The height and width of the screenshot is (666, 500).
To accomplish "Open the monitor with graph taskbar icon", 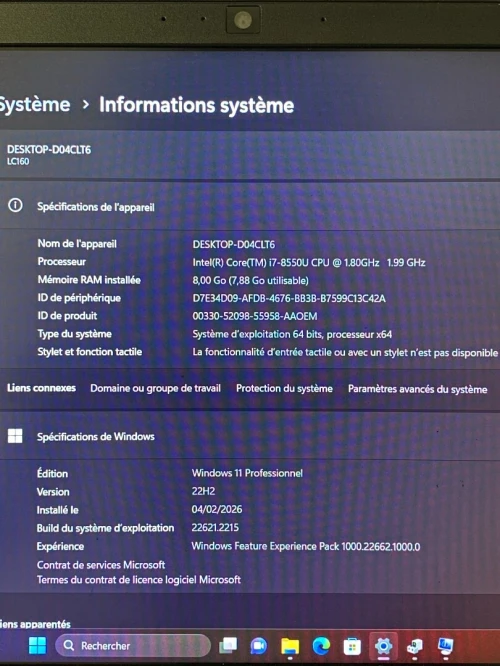I will [x=445, y=646].
